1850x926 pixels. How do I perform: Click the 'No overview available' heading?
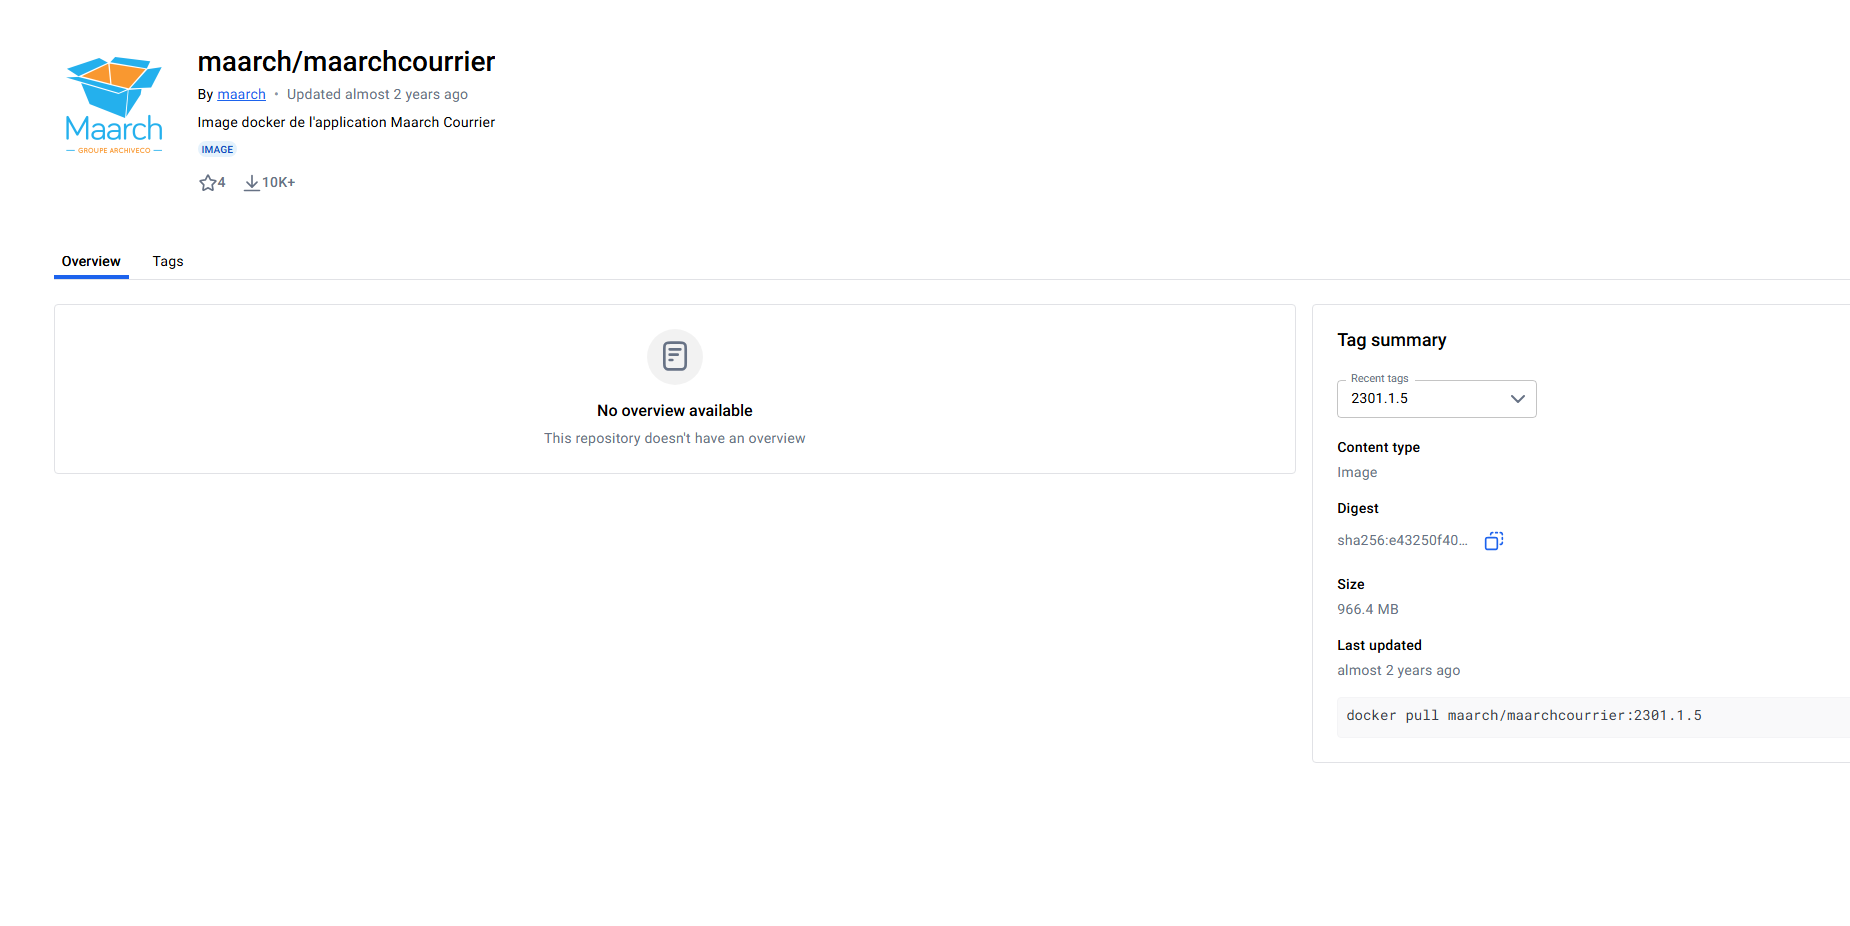[674, 411]
